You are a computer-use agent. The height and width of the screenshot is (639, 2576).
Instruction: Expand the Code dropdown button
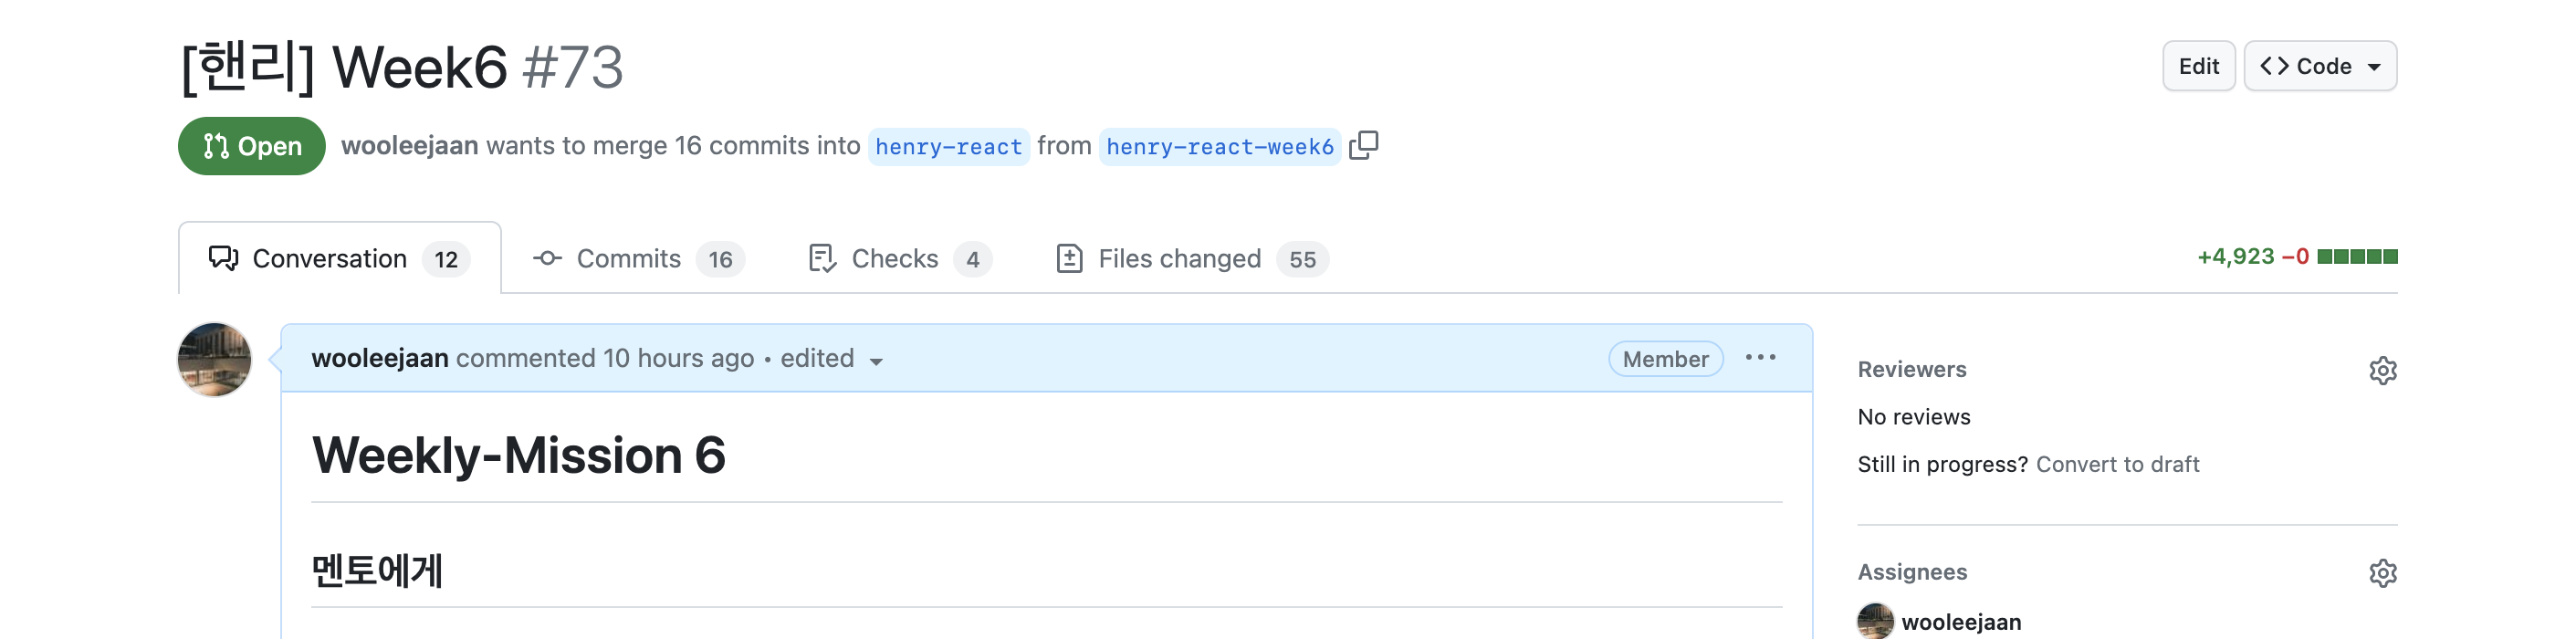(x=2320, y=66)
